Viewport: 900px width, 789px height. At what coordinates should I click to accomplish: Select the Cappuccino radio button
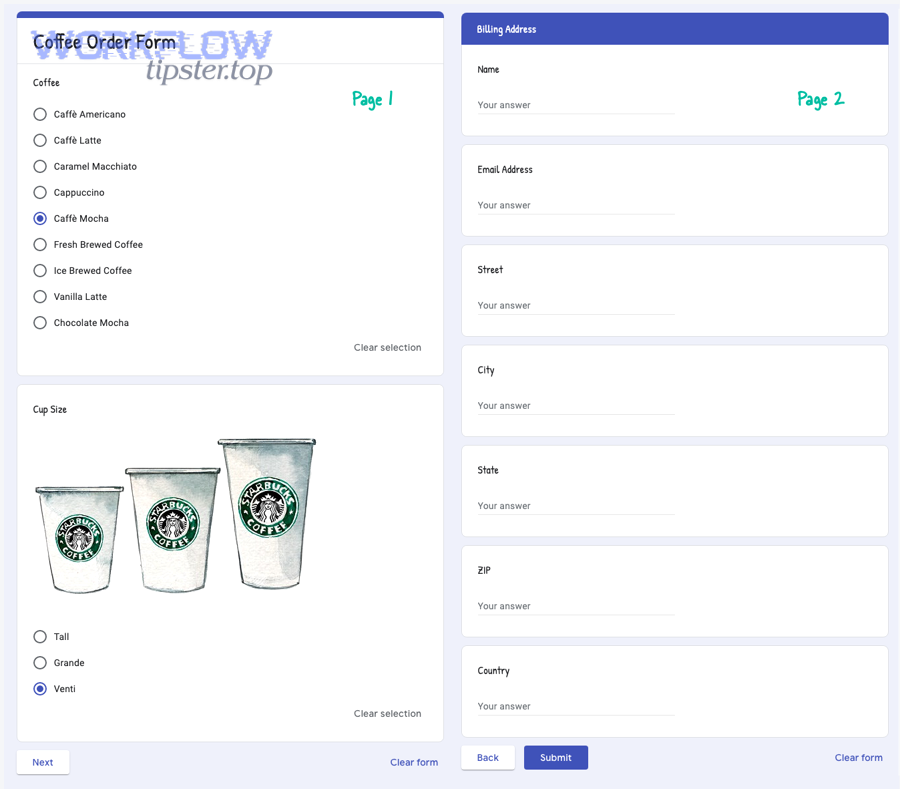point(40,192)
